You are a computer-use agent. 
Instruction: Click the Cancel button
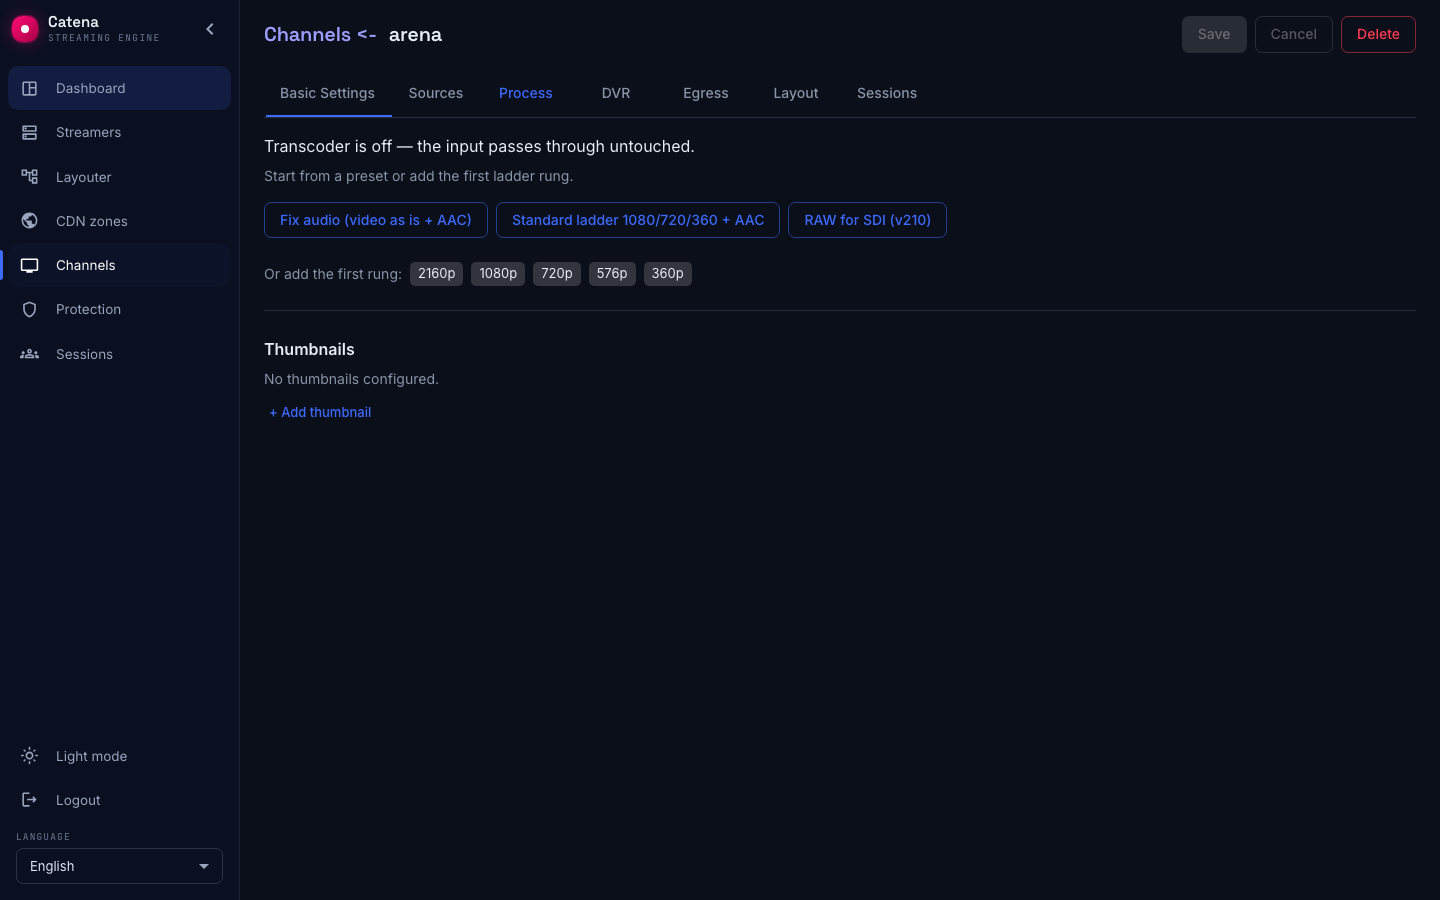point(1293,34)
